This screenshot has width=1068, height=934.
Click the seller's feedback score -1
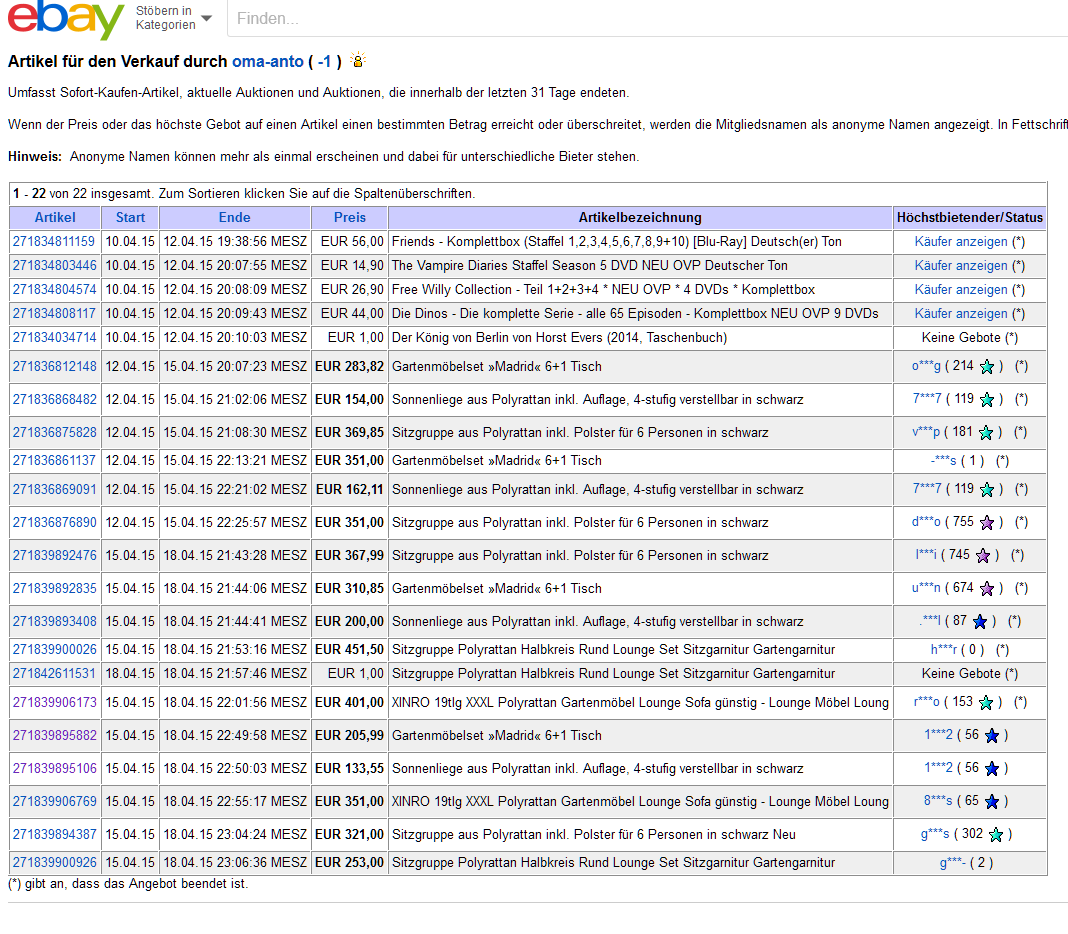pyautogui.click(x=324, y=62)
